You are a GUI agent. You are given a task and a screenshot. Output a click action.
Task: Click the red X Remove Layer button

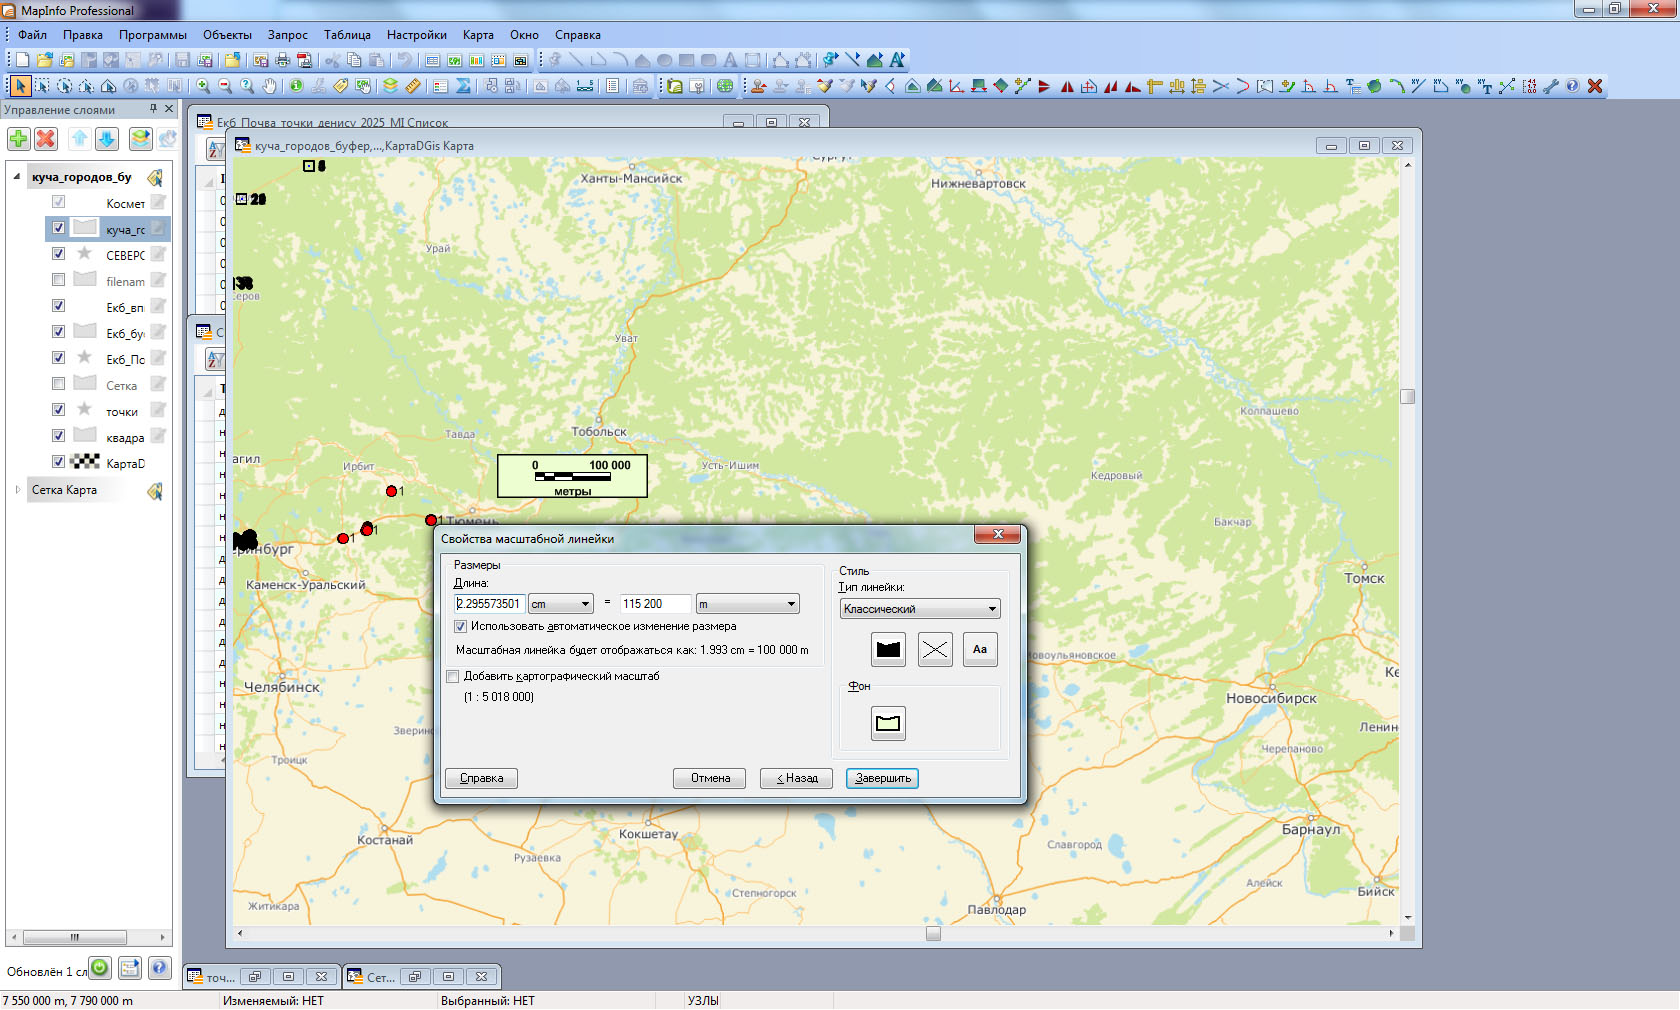pos(46,139)
